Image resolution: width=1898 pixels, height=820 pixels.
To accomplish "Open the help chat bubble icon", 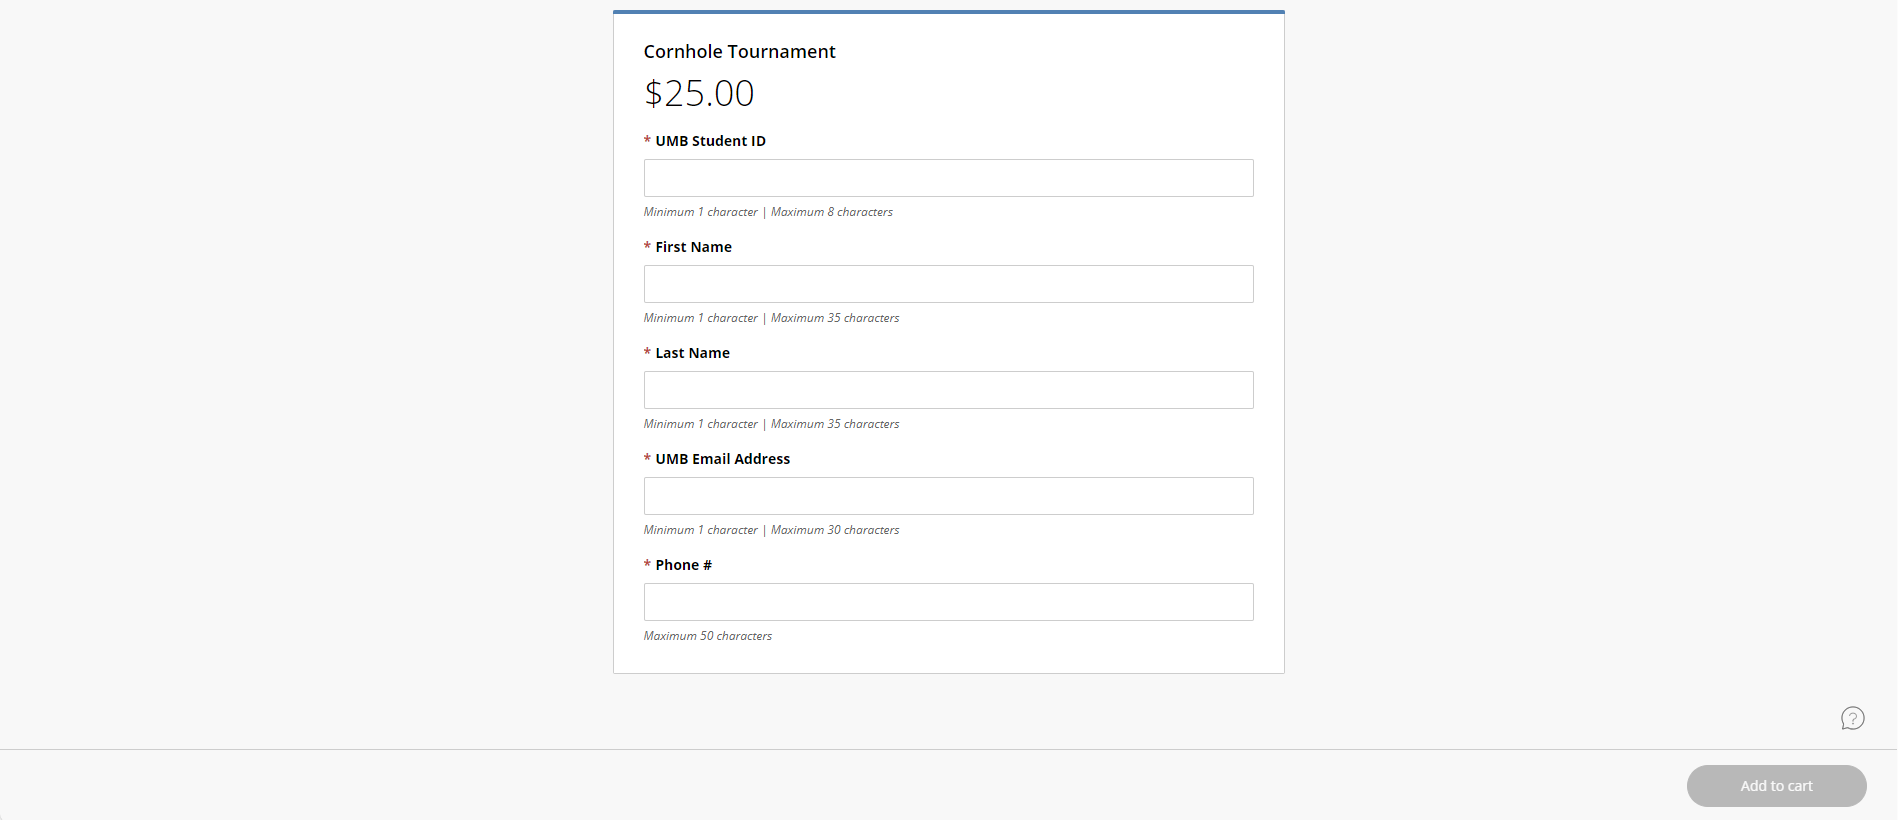I will click(1852, 718).
